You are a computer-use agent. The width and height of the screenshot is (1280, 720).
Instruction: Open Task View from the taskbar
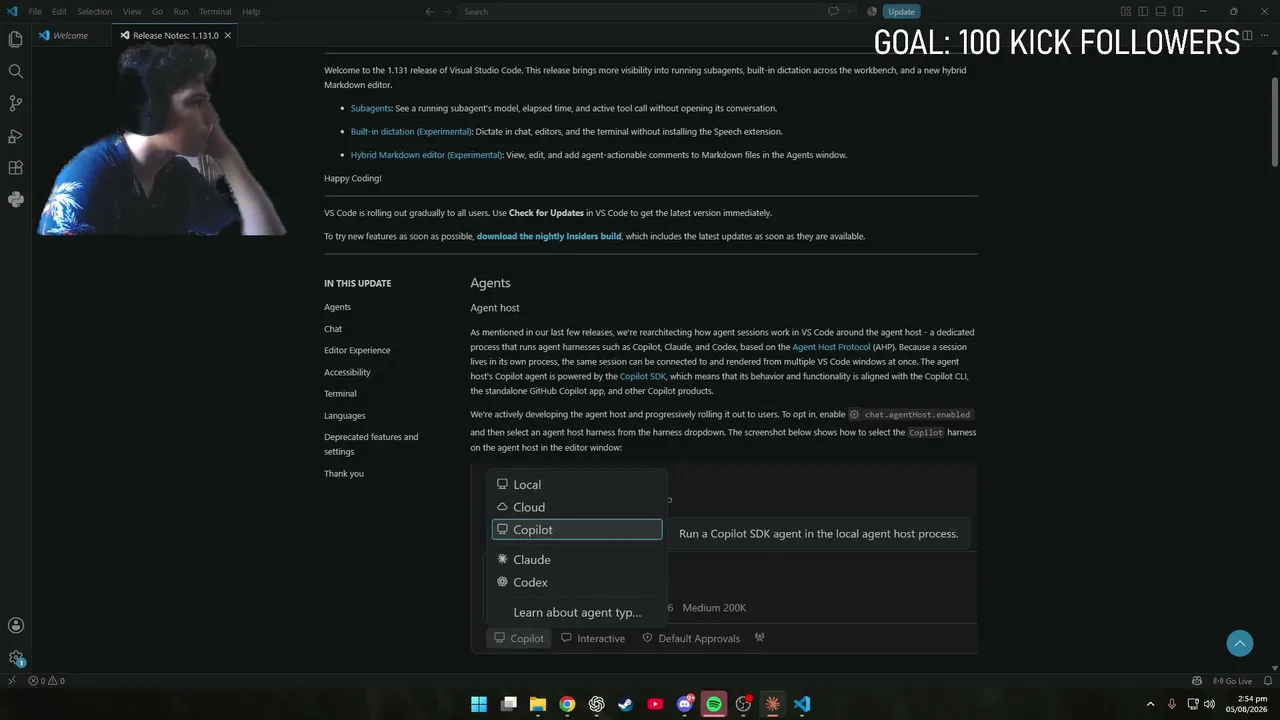[509, 704]
